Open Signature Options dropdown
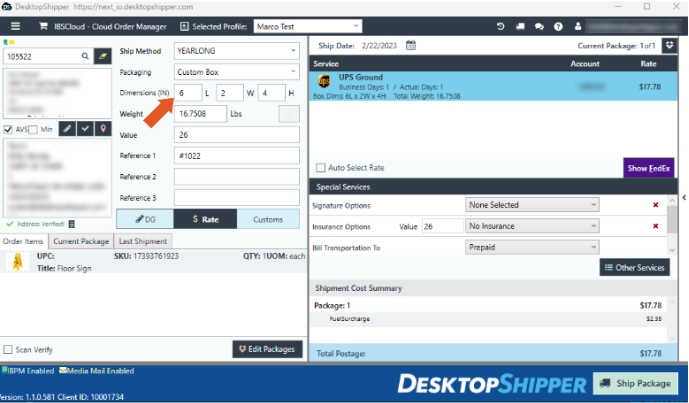 coord(532,205)
